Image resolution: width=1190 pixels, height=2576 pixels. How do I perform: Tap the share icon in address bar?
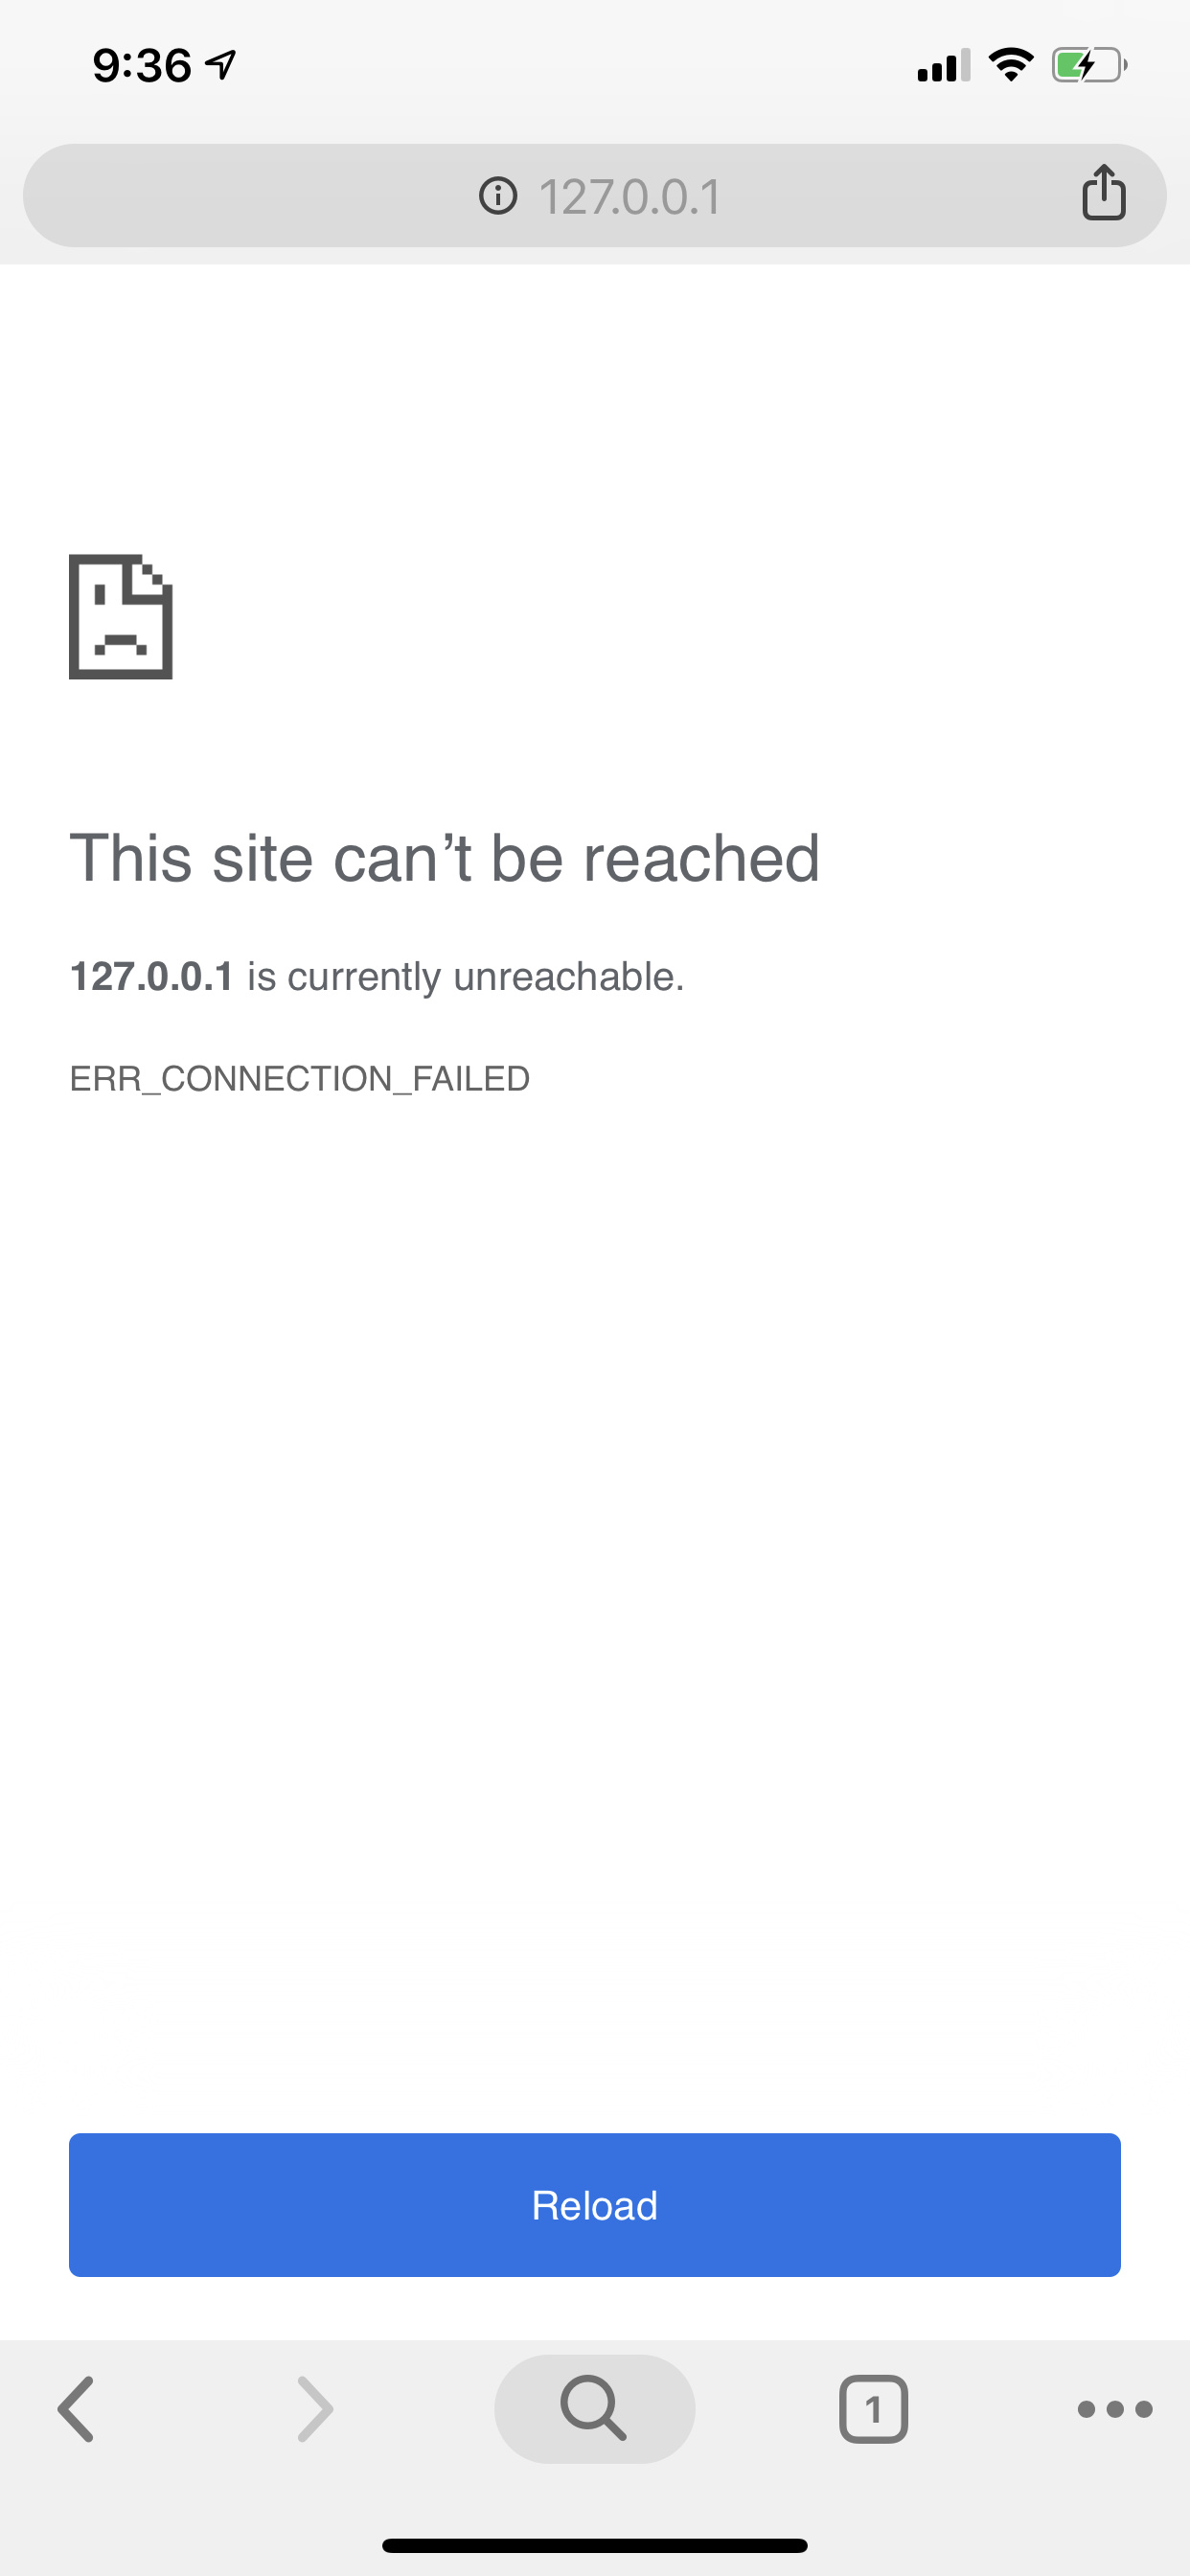coord(1104,192)
